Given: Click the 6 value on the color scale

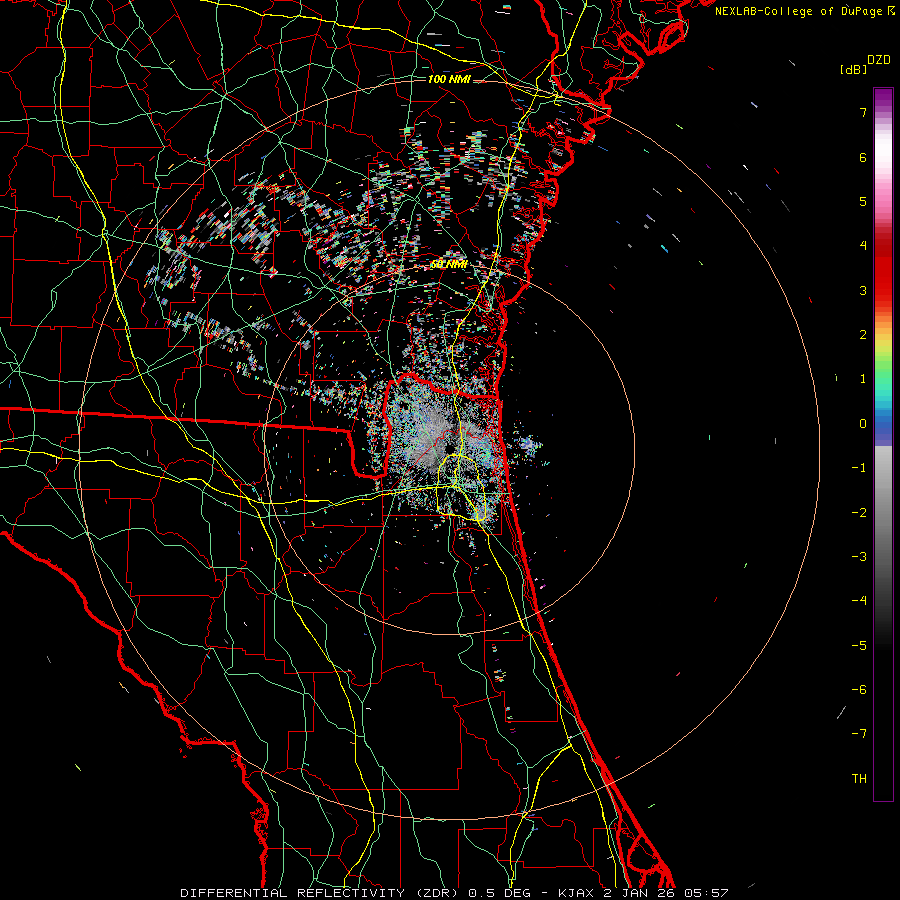Looking at the screenshot, I should coord(863,157).
